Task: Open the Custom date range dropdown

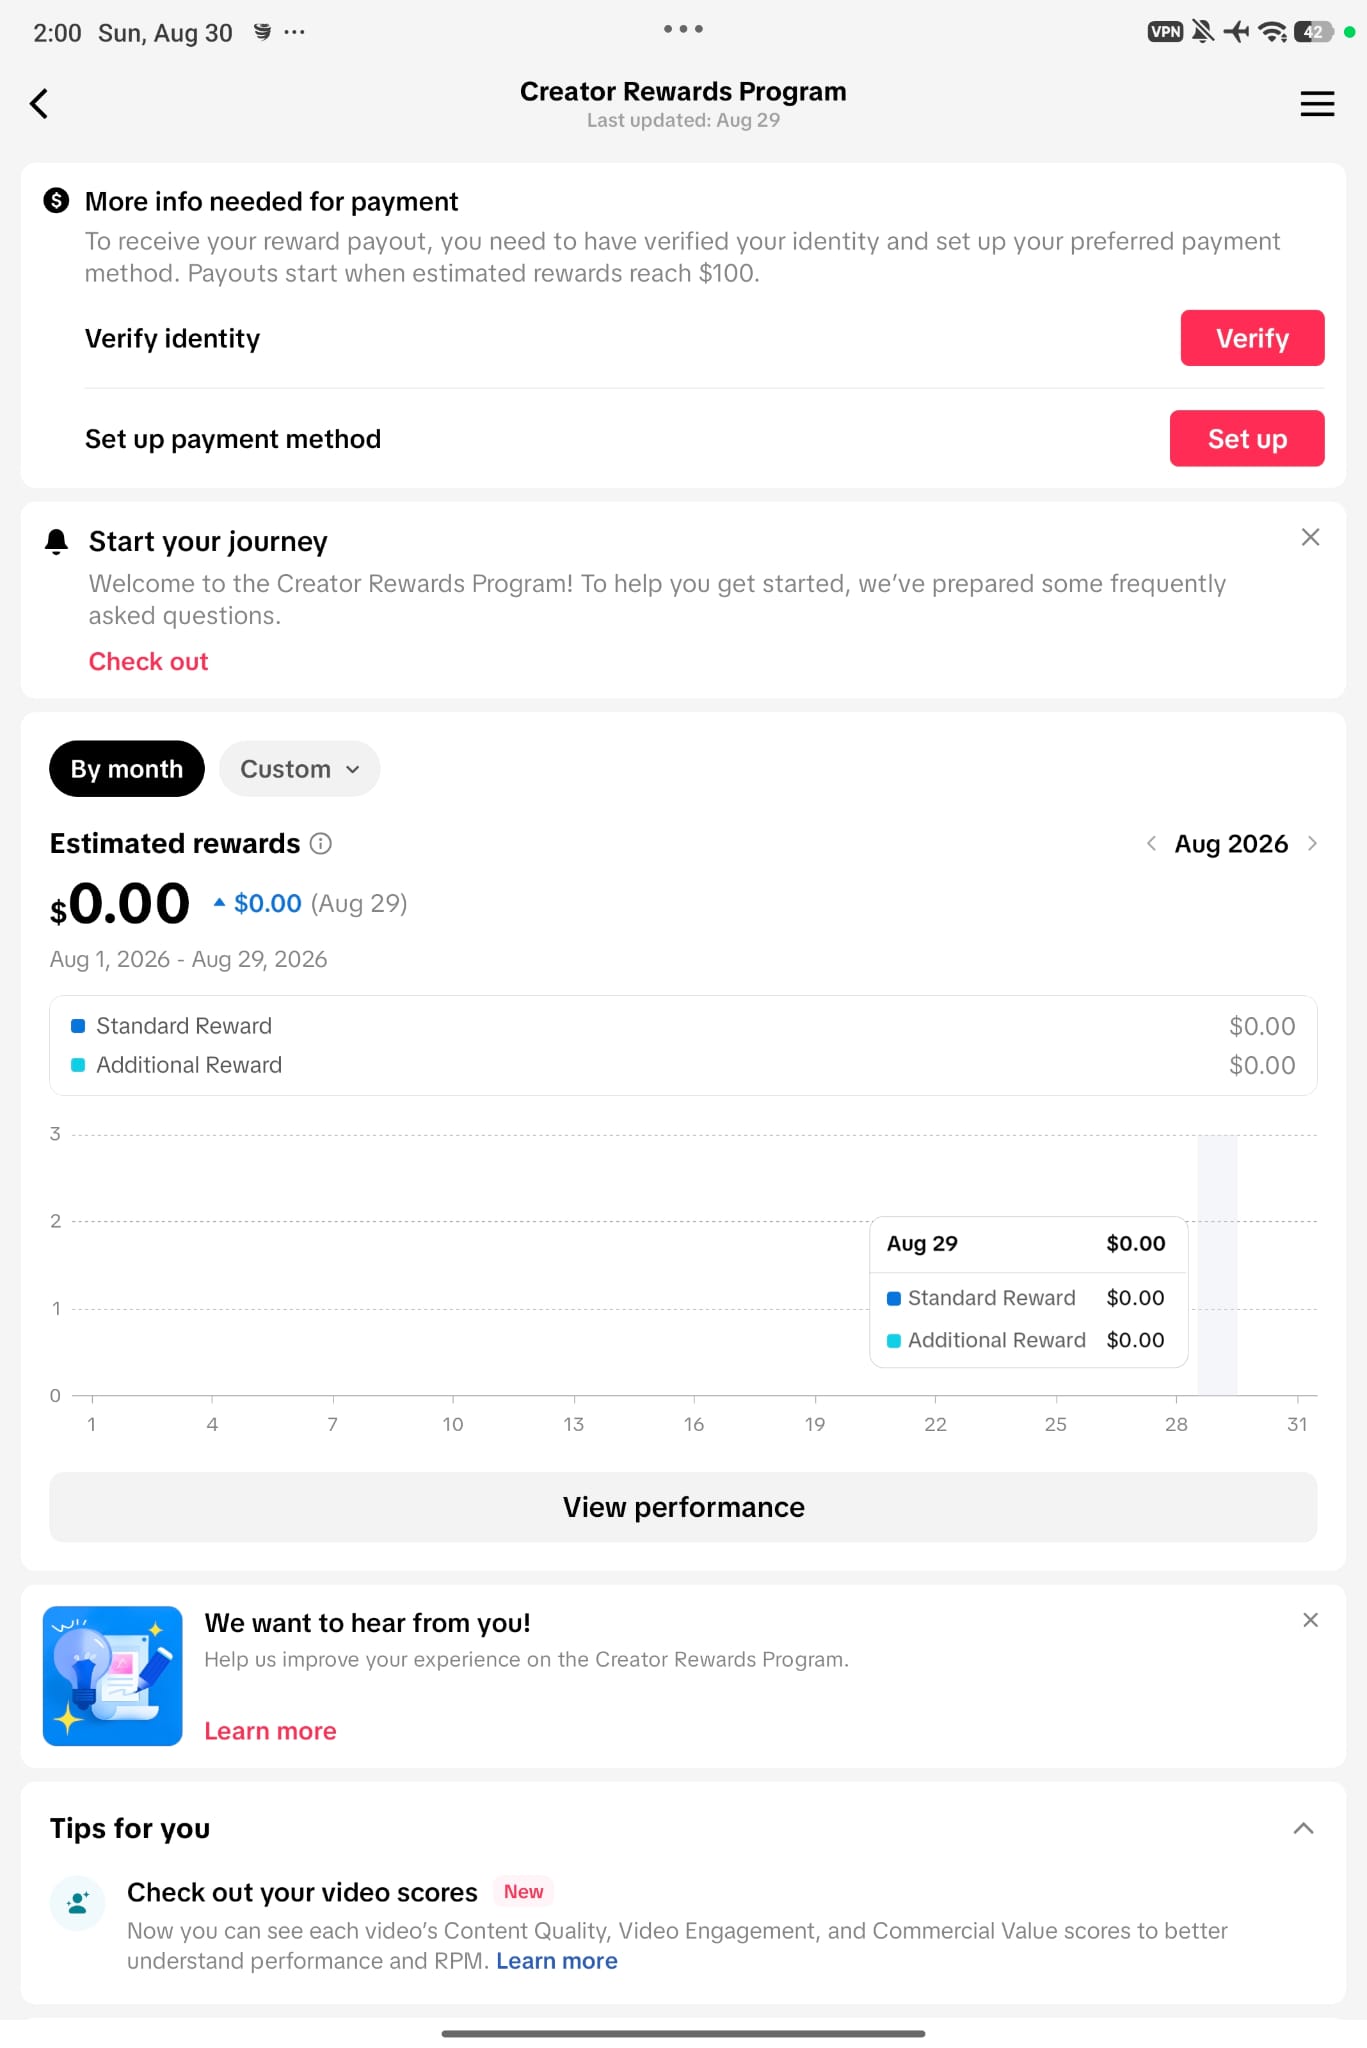Action: [299, 769]
